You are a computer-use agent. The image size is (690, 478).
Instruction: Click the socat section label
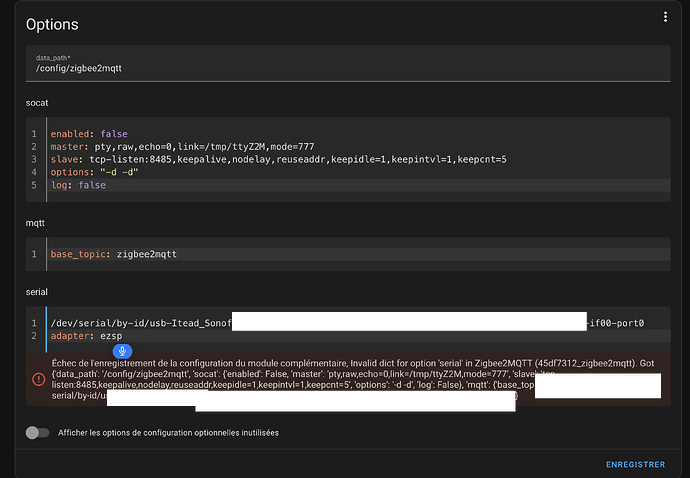pyautogui.click(x=38, y=103)
